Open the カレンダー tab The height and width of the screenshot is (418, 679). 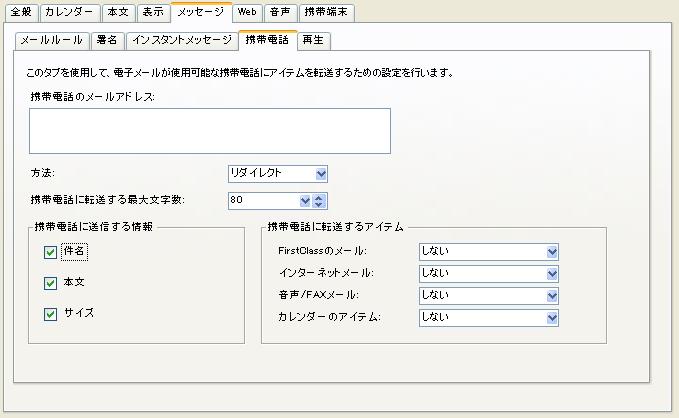(69, 12)
